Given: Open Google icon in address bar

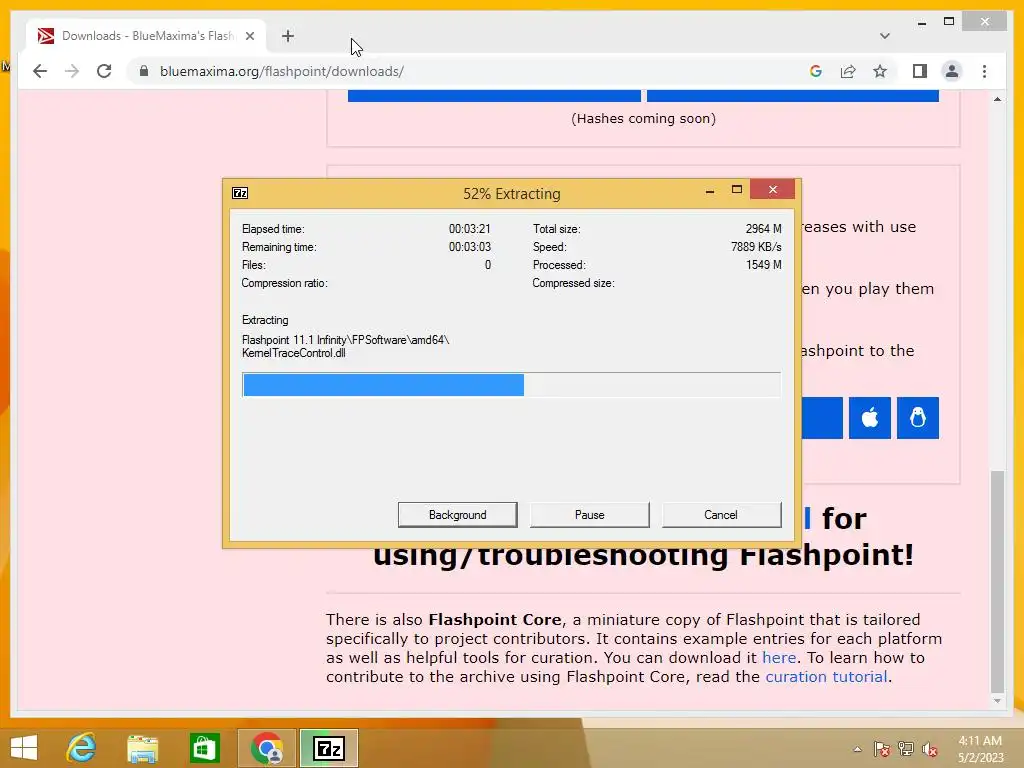Looking at the screenshot, I should tap(816, 71).
